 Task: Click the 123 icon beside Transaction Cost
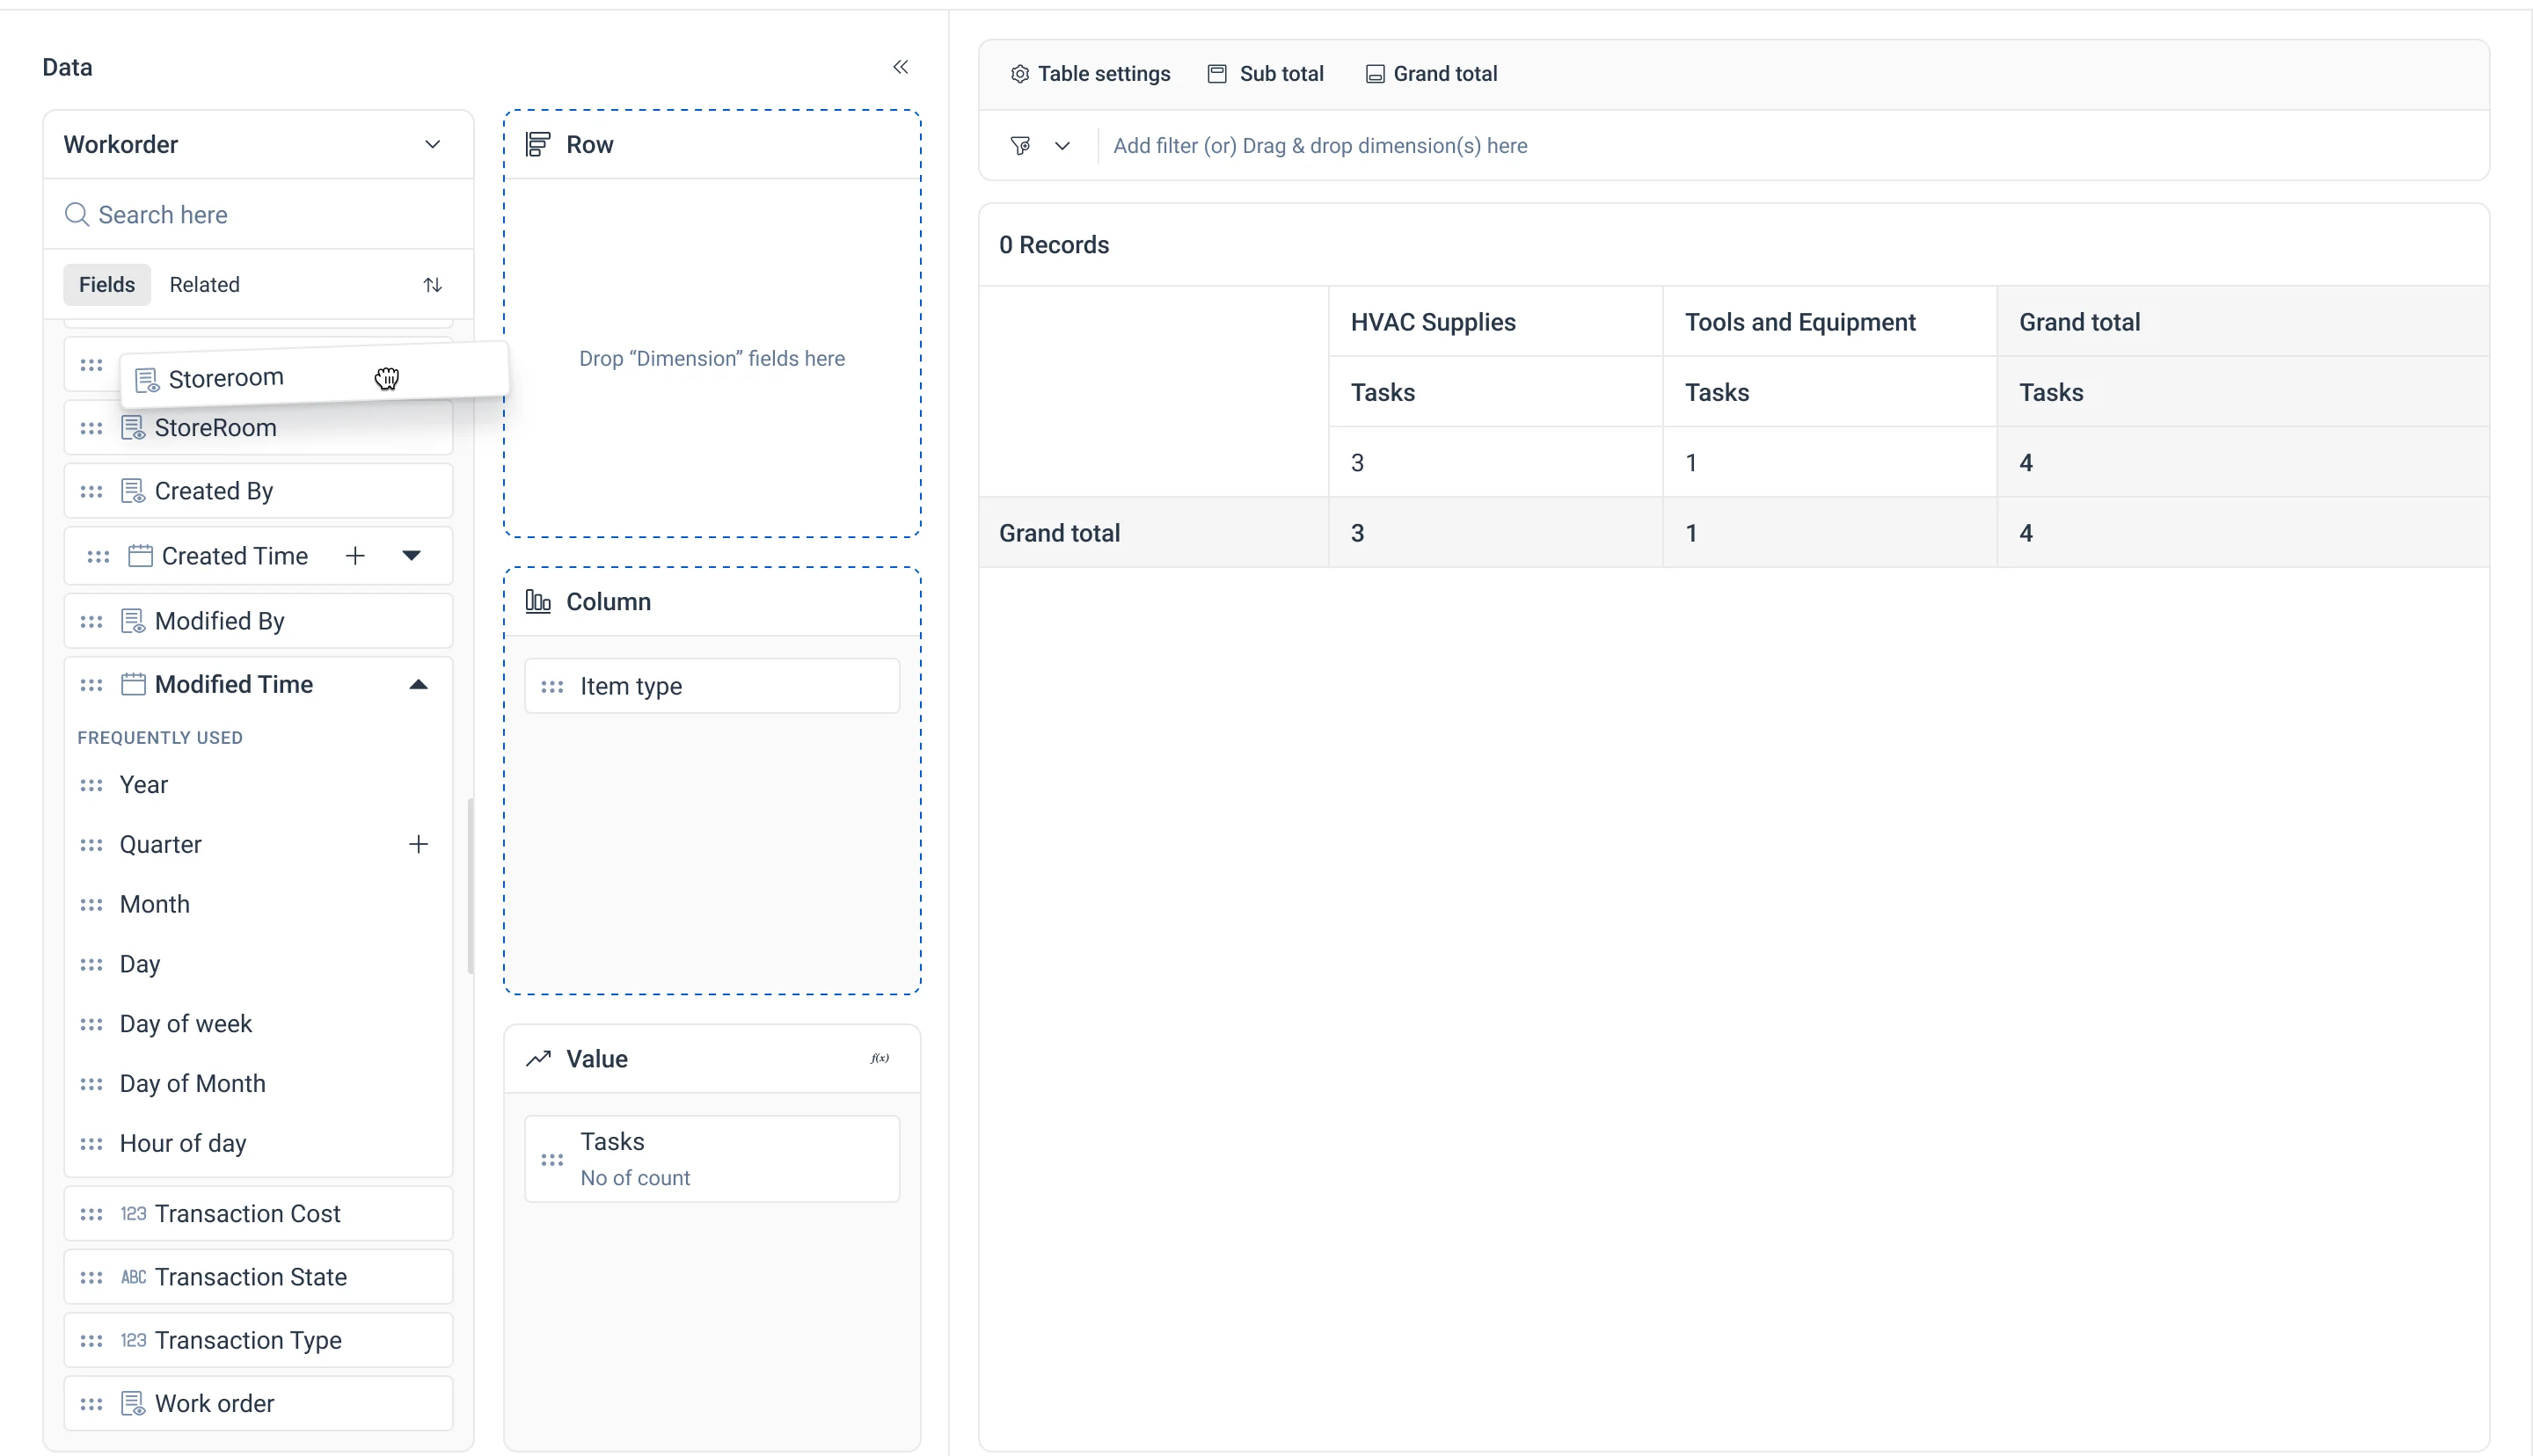point(133,1213)
